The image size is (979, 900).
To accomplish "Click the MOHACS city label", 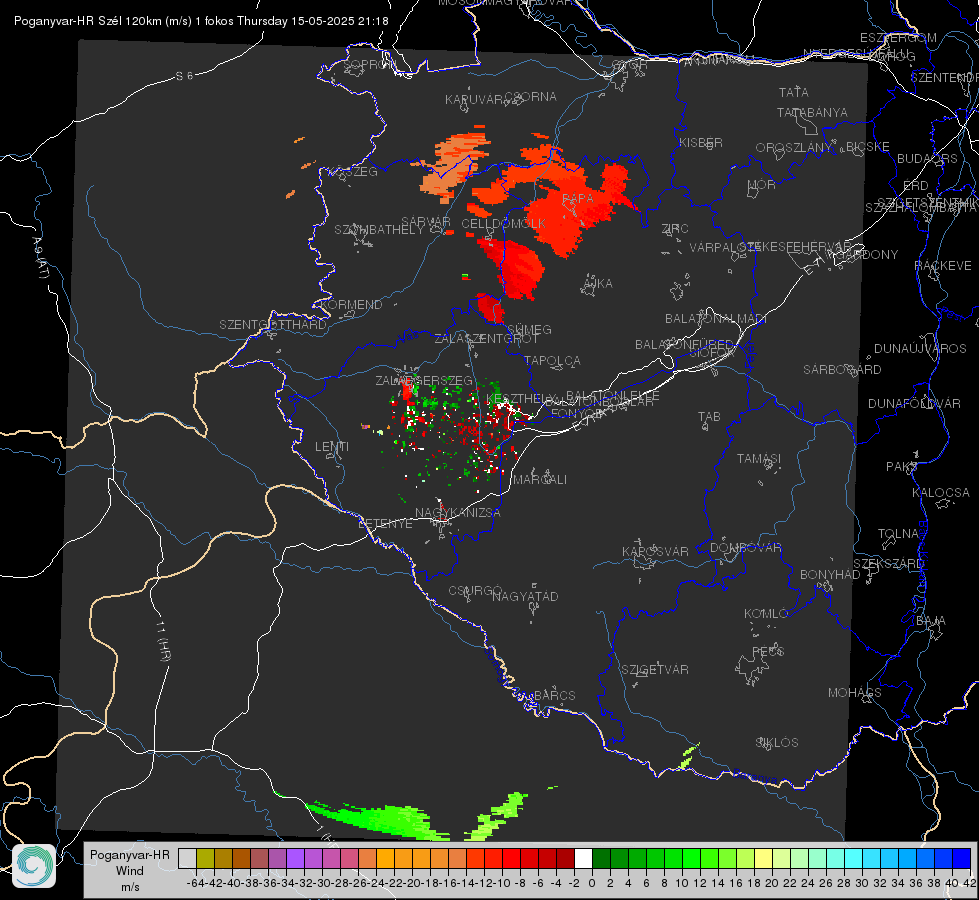I will [x=855, y=693].
